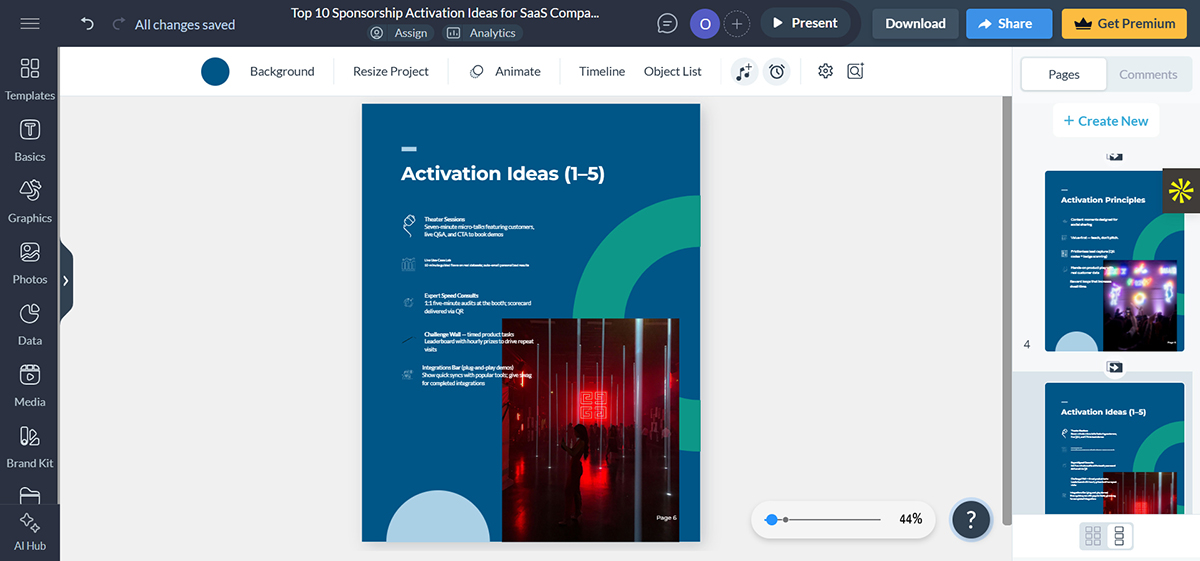Open the Background options

pyautogui.click(x=282, y=71)
